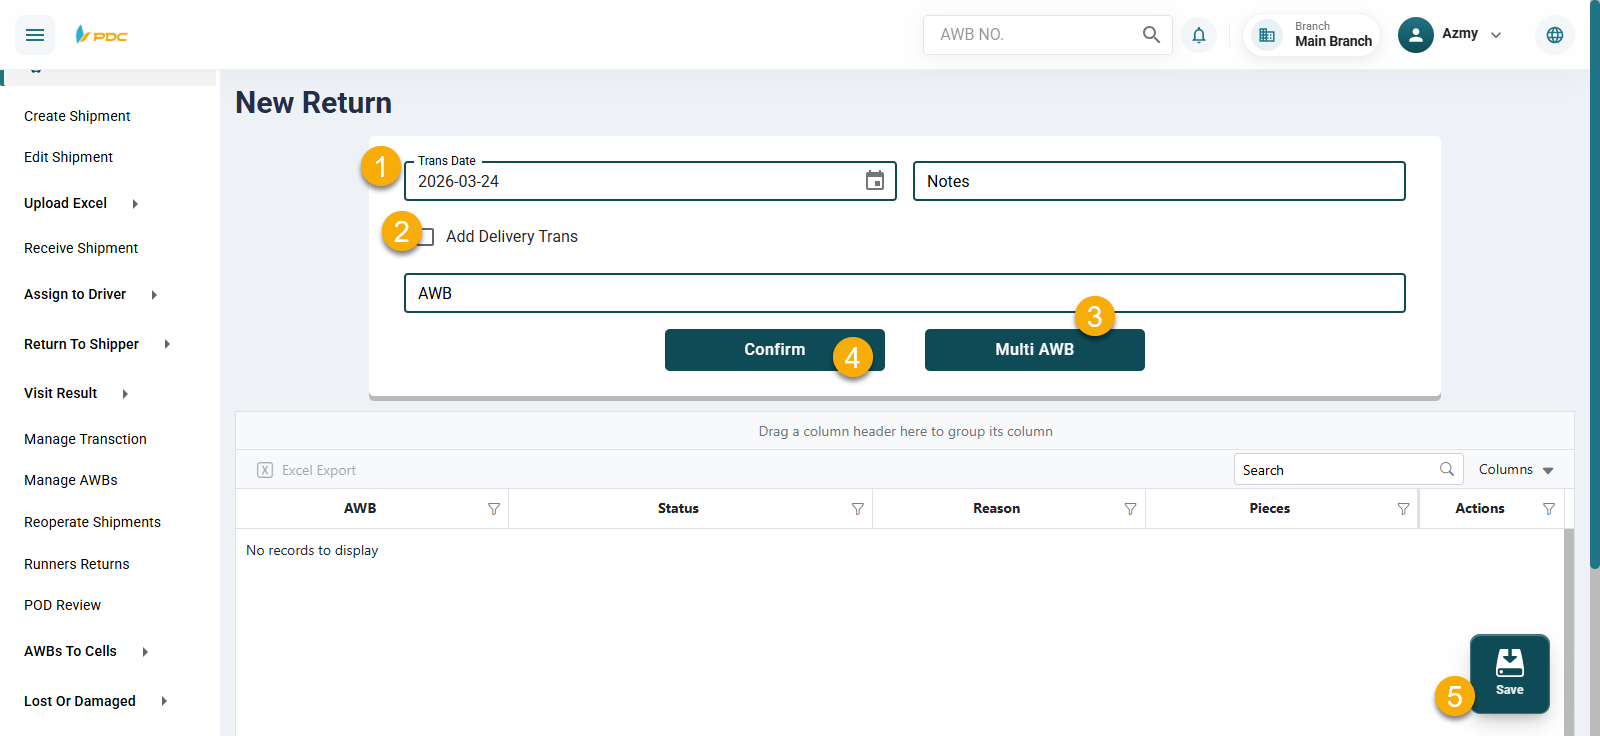Click the Save floppy disk button
The image size is (1600, 736).
(x=1509, y=672)
